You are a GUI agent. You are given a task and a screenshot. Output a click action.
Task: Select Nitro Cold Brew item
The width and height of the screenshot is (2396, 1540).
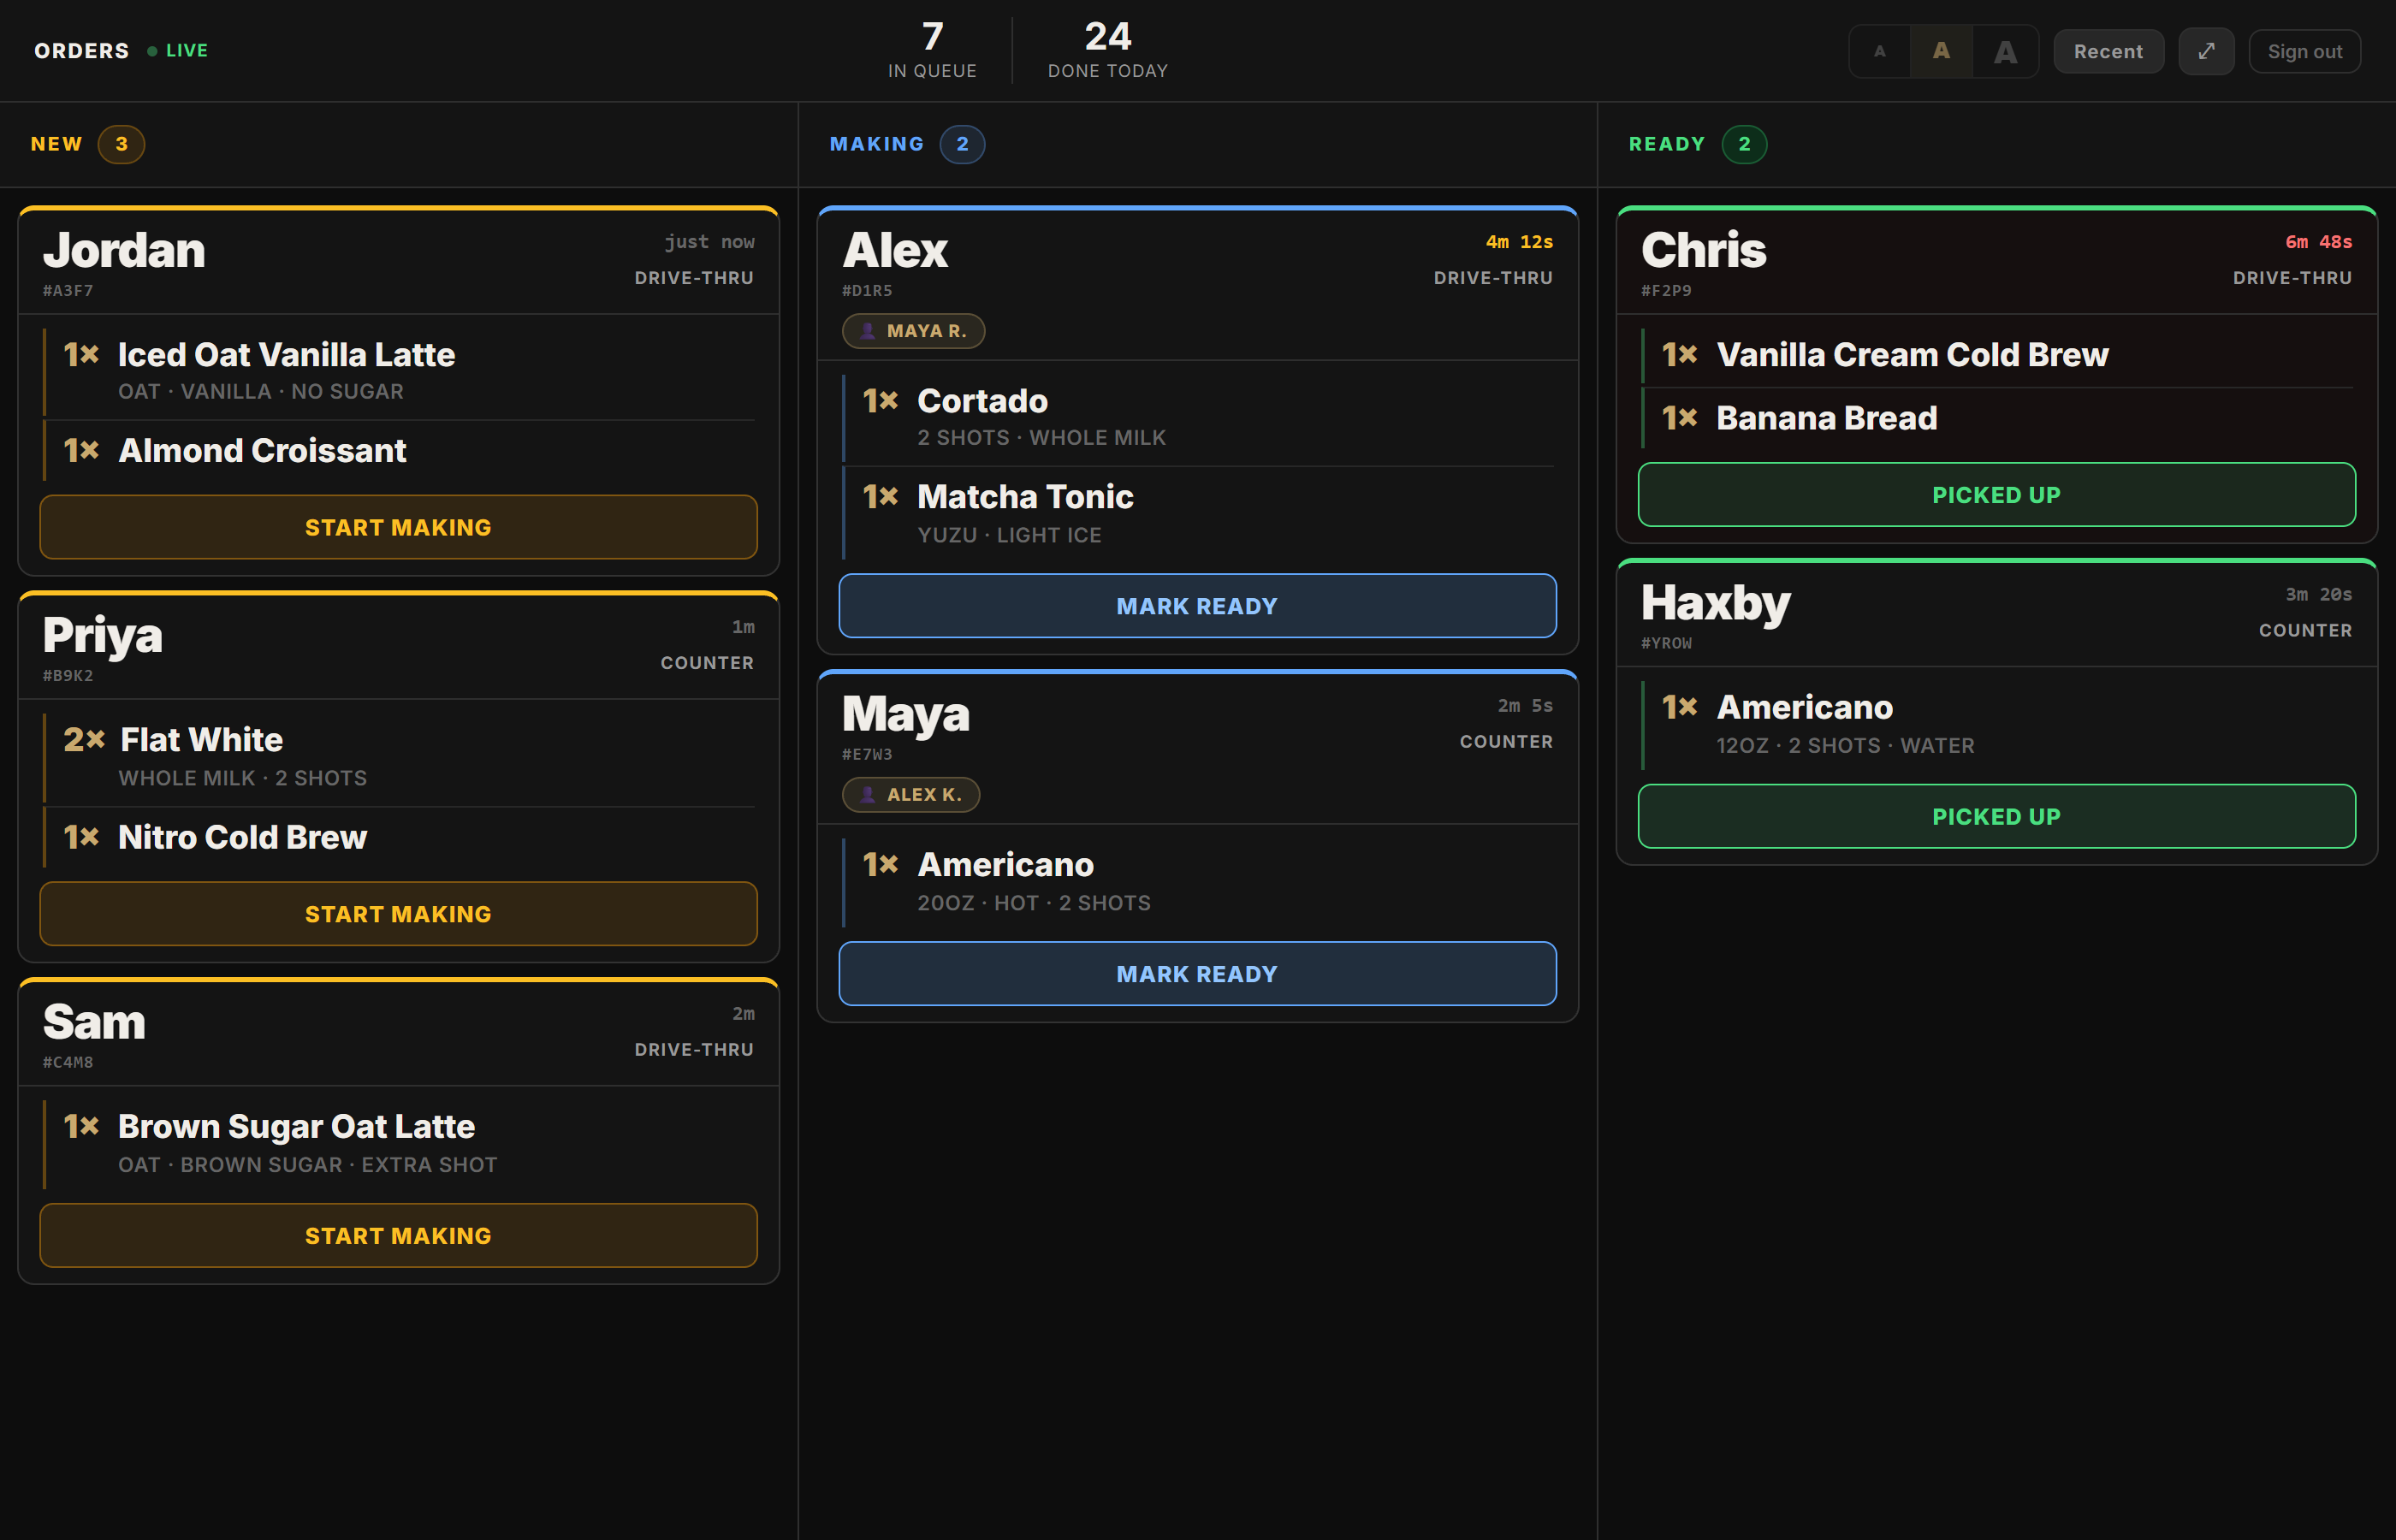pyautogui.click(x=398, y=837)
